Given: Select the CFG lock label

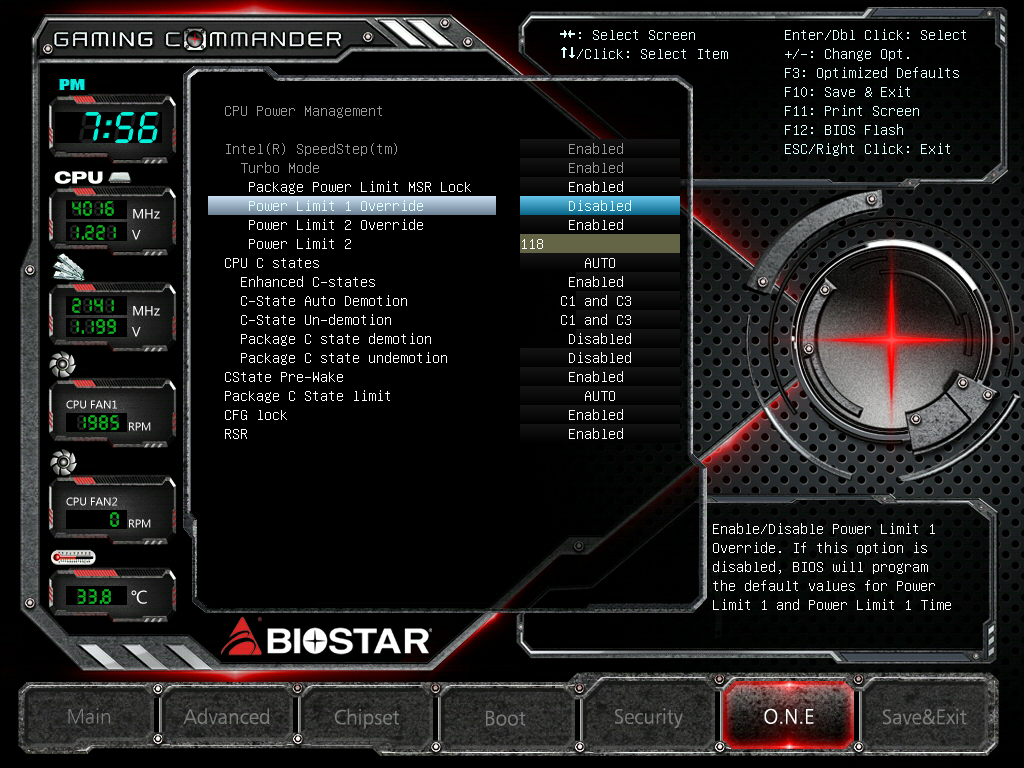Looking at the screenshot, I should (255, 415).
